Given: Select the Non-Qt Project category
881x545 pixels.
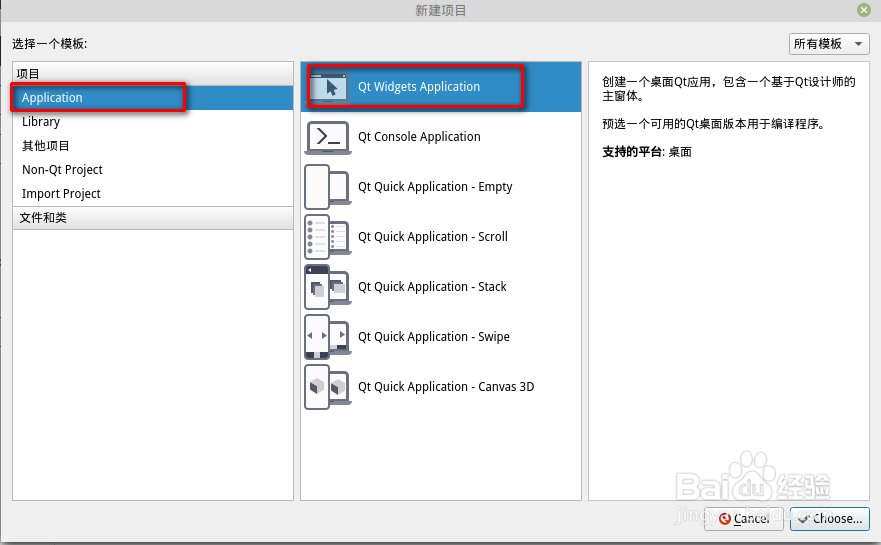Looking at the screenshot, I should 153,170.
